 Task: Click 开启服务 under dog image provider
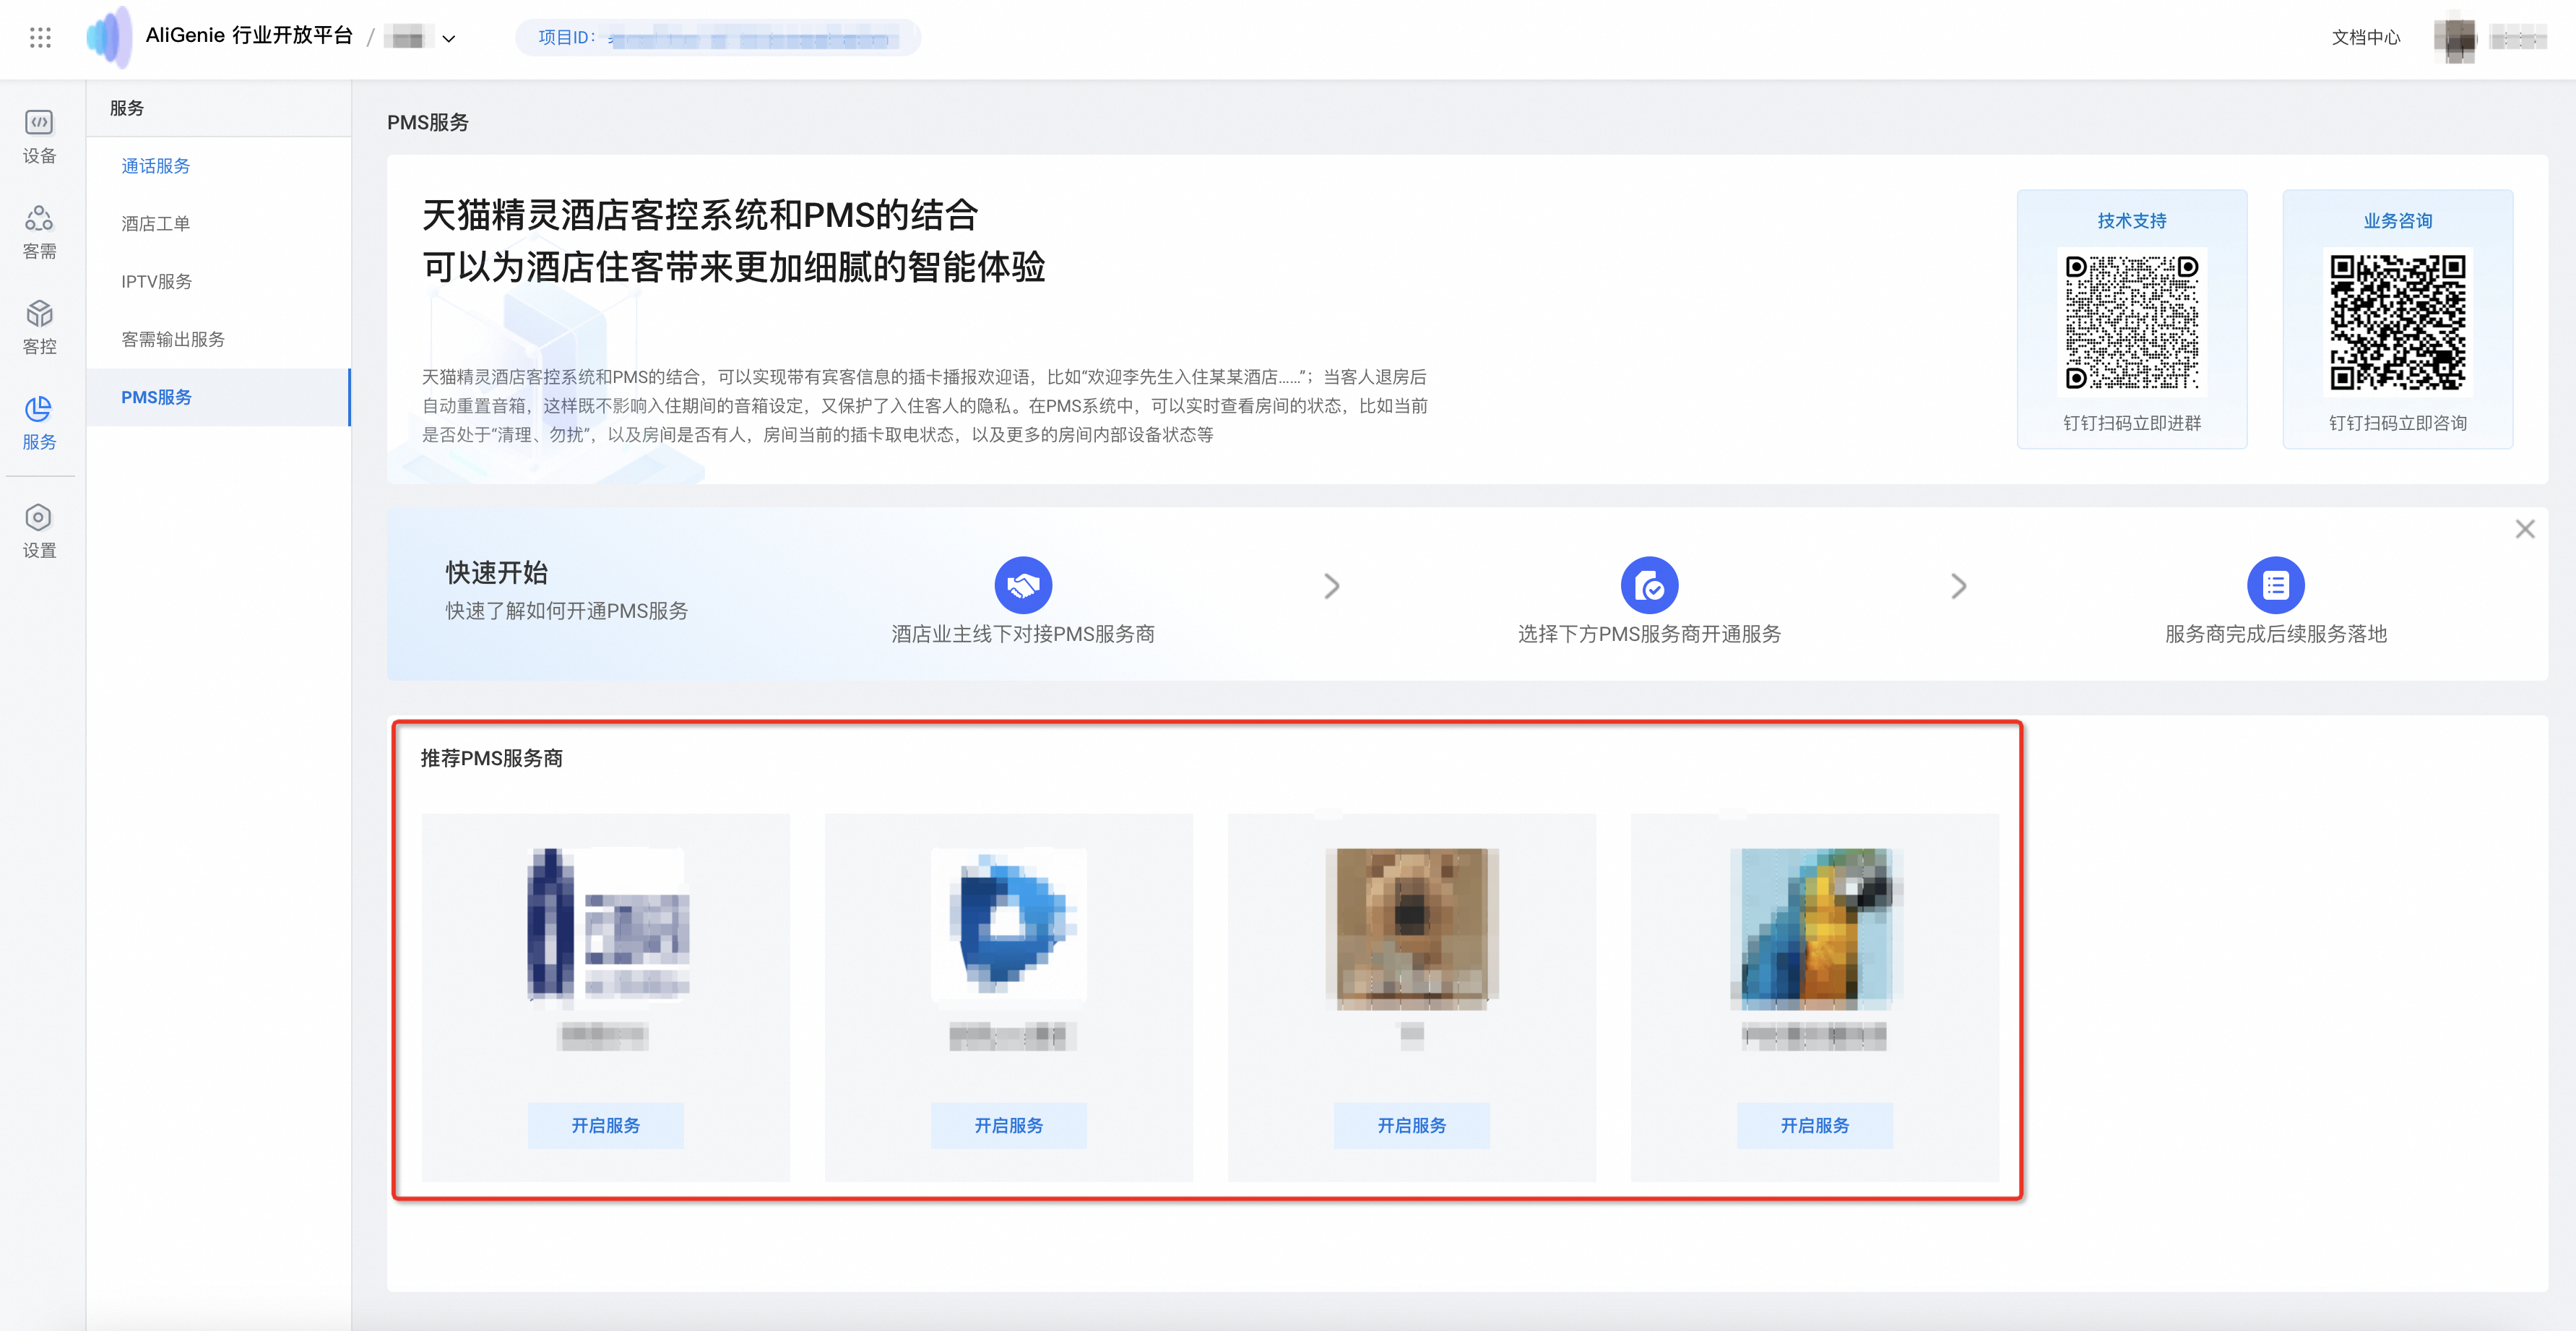pyautogui.click(x=1411, y=1126)
